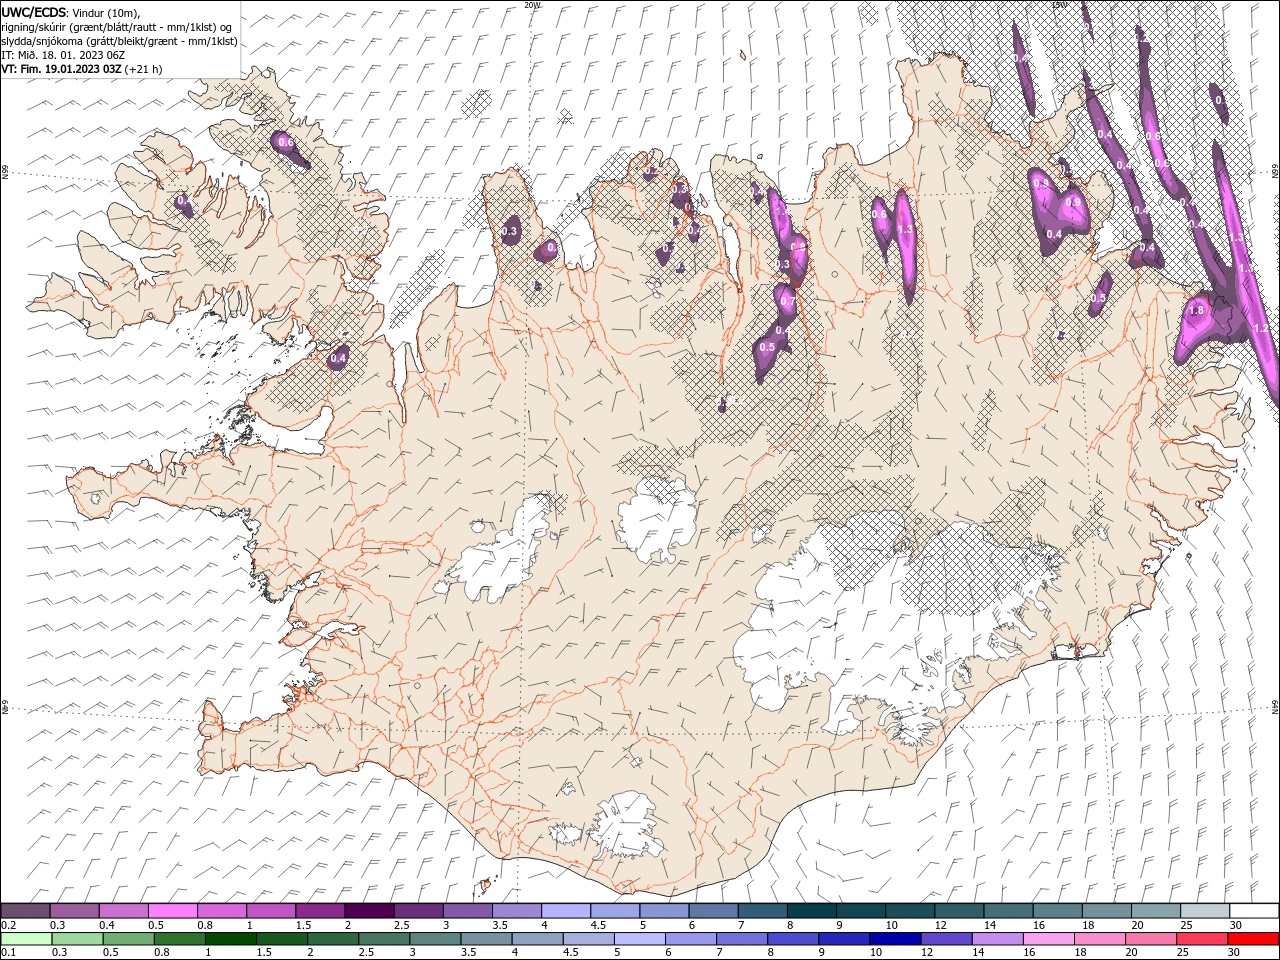This screenshot has width=1280, height=960.
Task: Click lower legend swatch between 0.5 and 0.8
Action: point(129,939)
